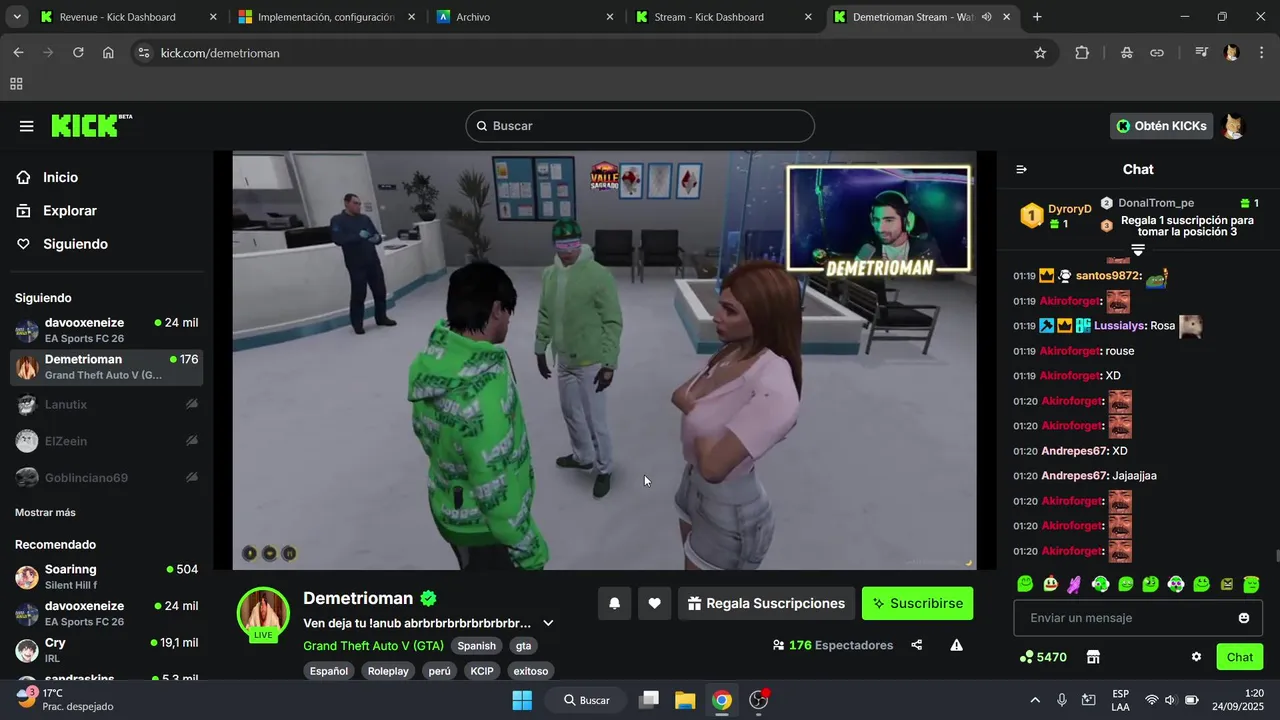This screenshot has height=720, width=1280.
Task: Open Task View on taskbar
Action: (x=649, y=700)
